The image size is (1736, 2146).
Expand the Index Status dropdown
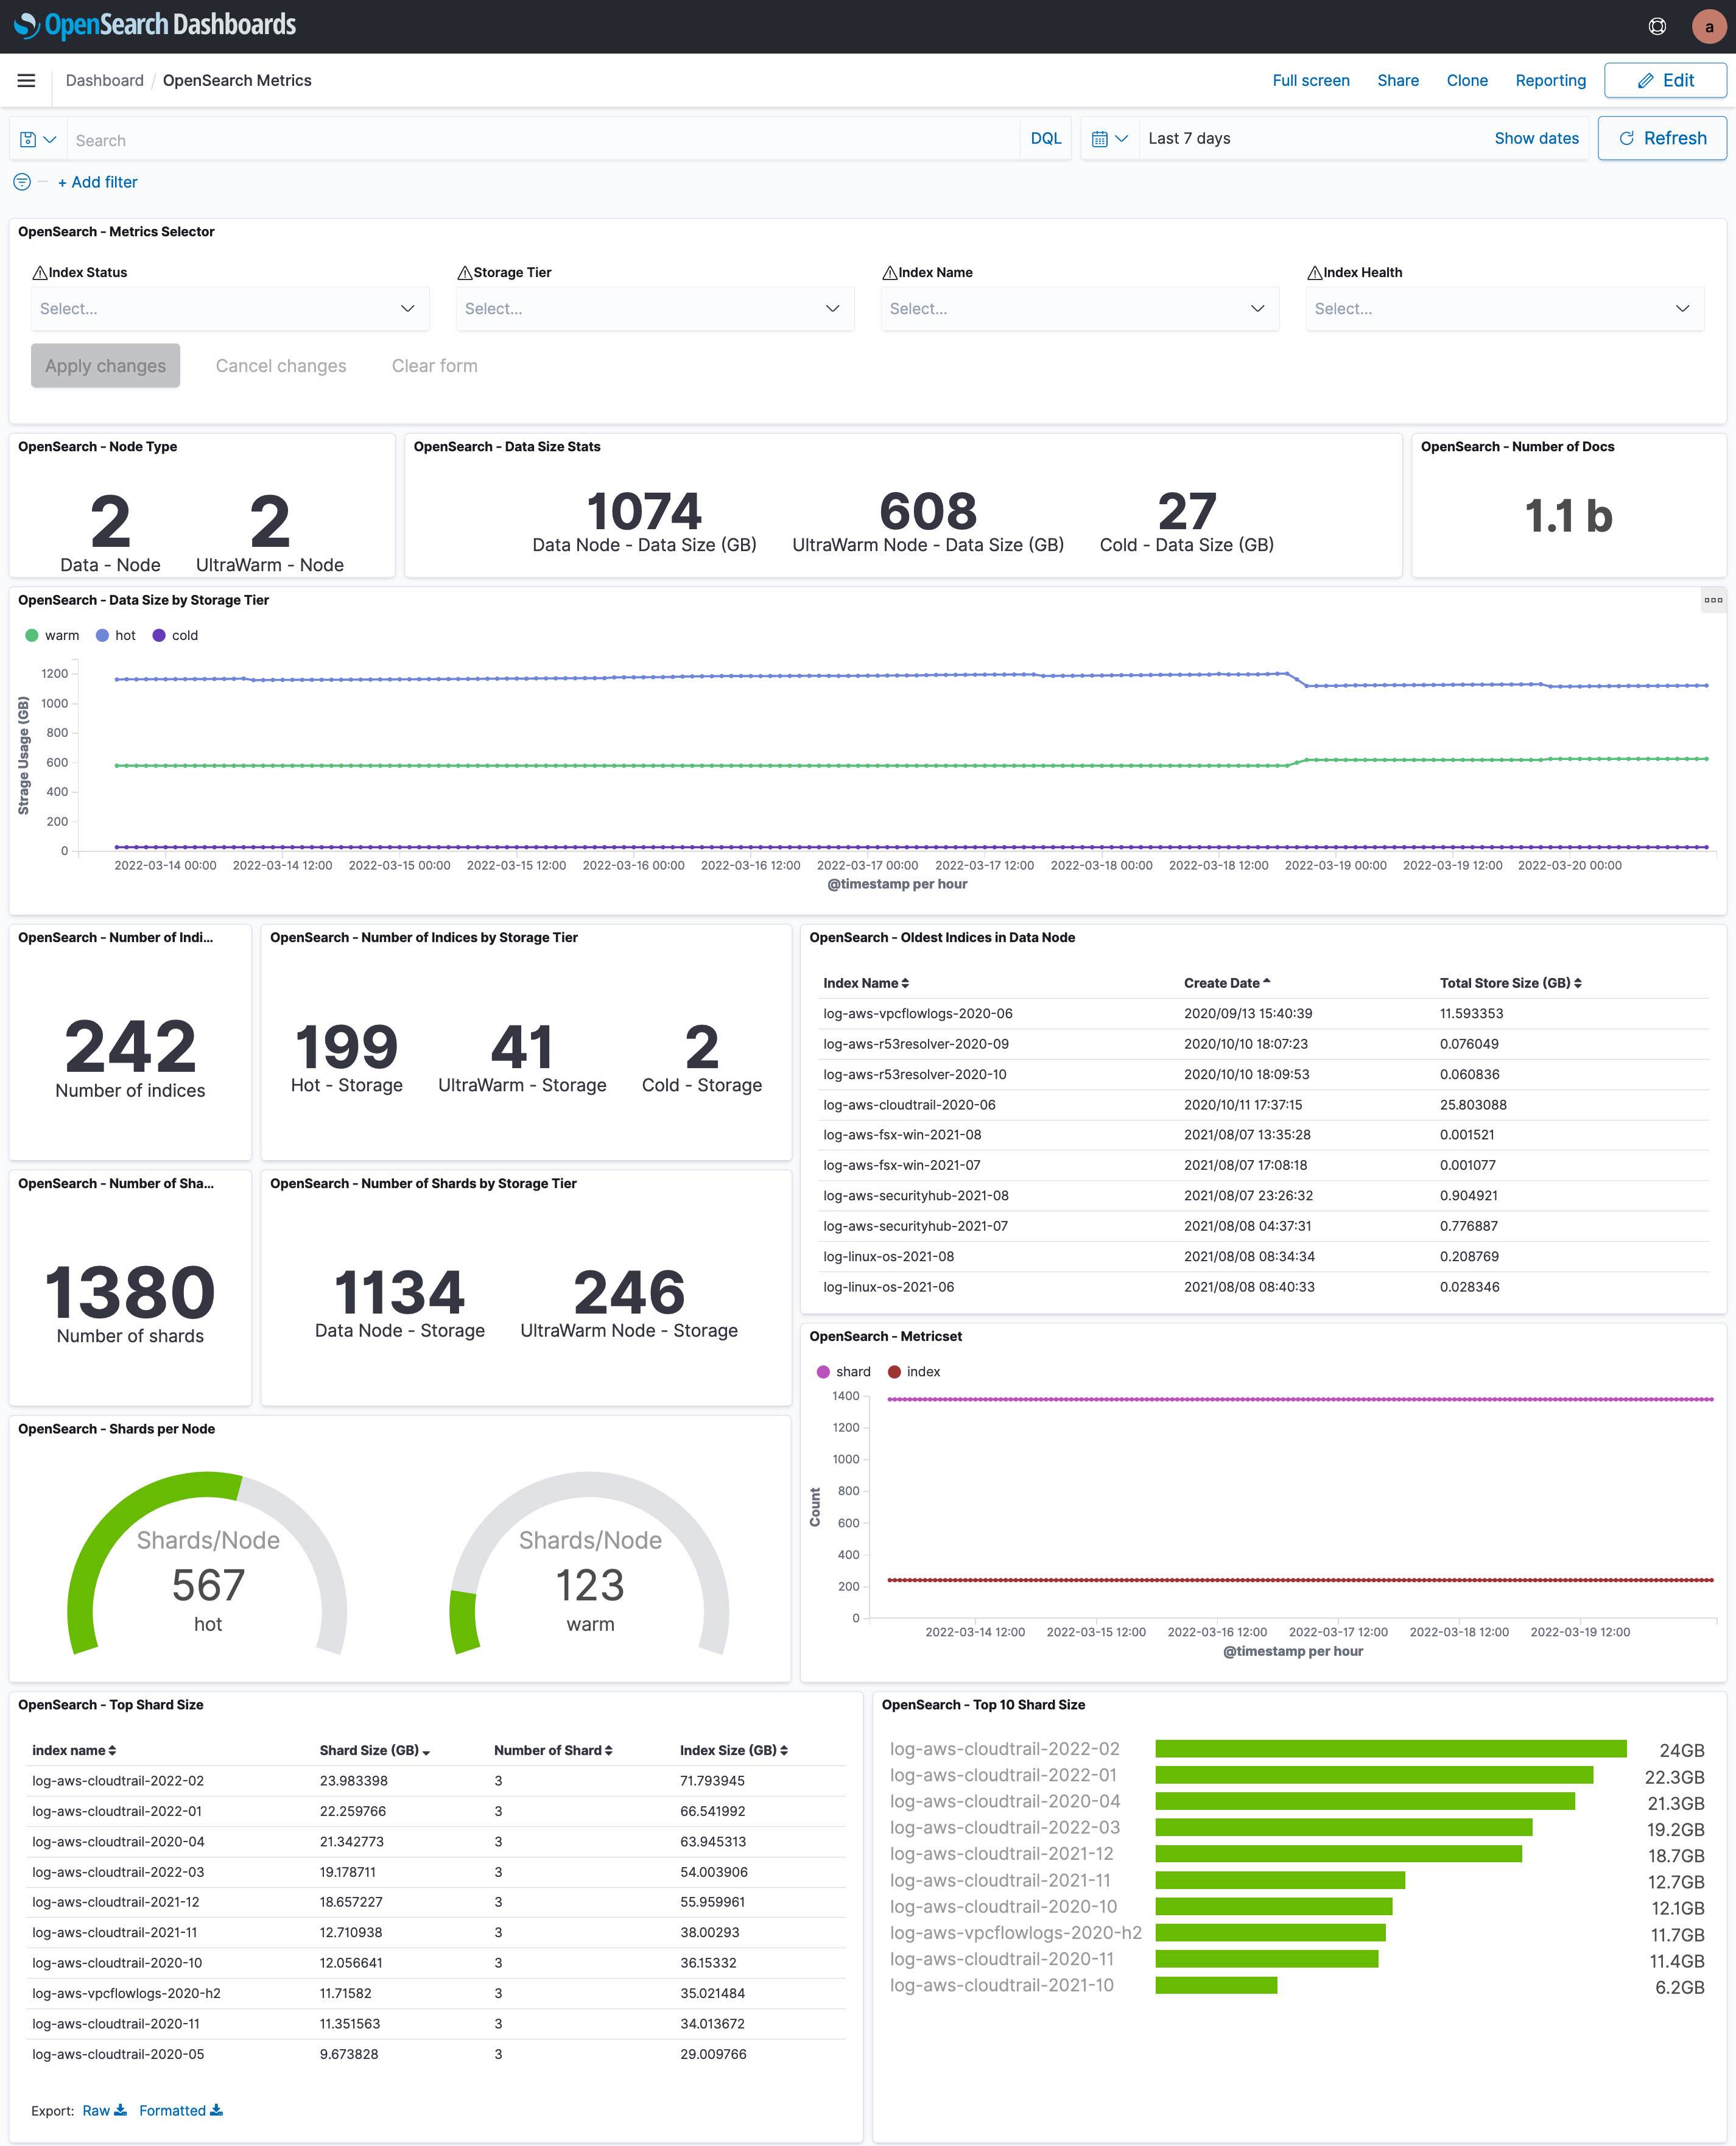[x=230, y=309]
